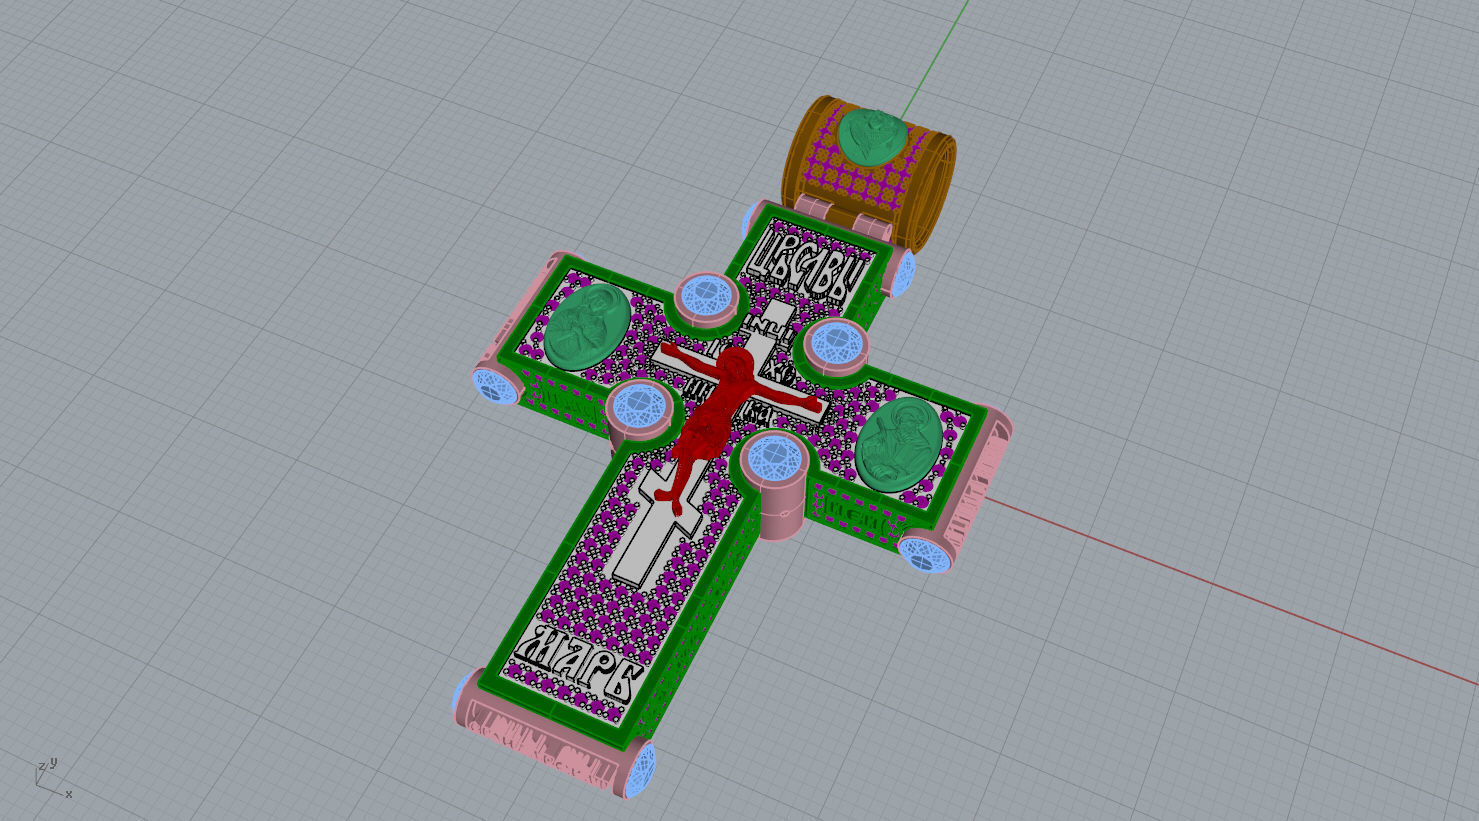Select the blue gem on the pink cylinder below the figure's right
Viewport: 1479px width, 821px height.
click(775, 458)
